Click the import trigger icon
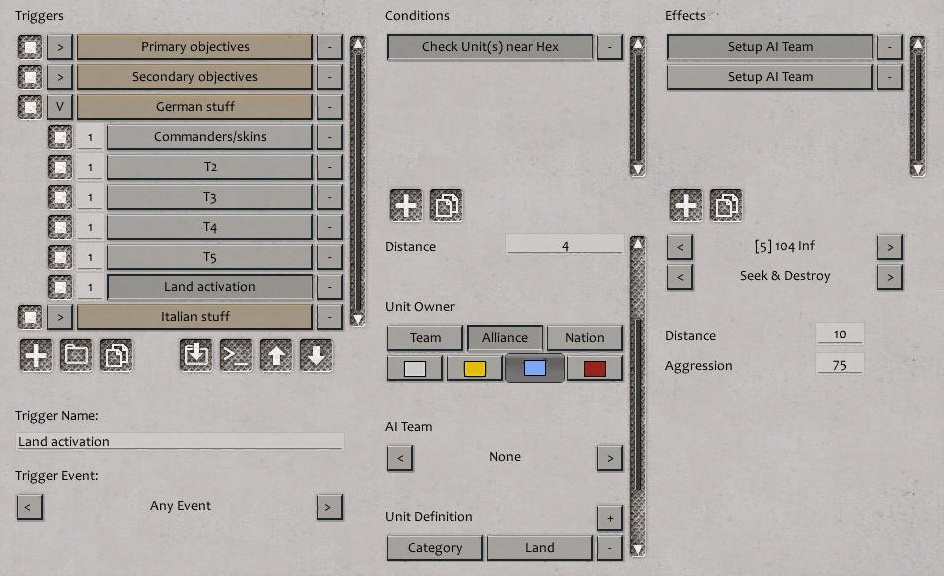The width and height of the screenshot is (944, 576). (x=196, y=355)
